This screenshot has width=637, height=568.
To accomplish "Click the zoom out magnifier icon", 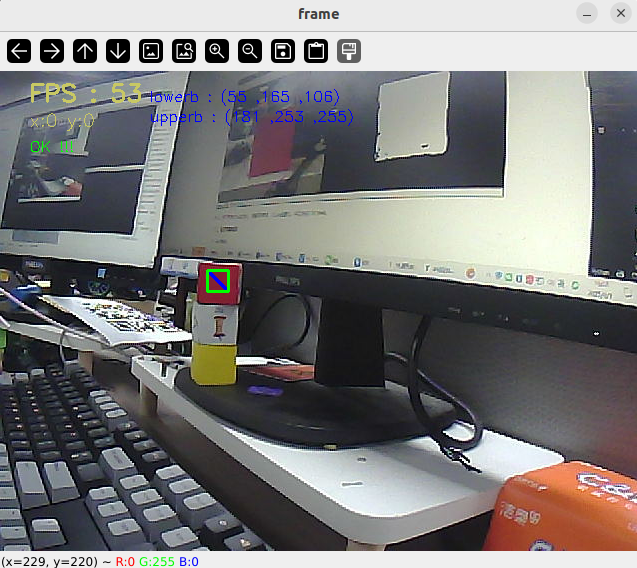I will 250,51.
